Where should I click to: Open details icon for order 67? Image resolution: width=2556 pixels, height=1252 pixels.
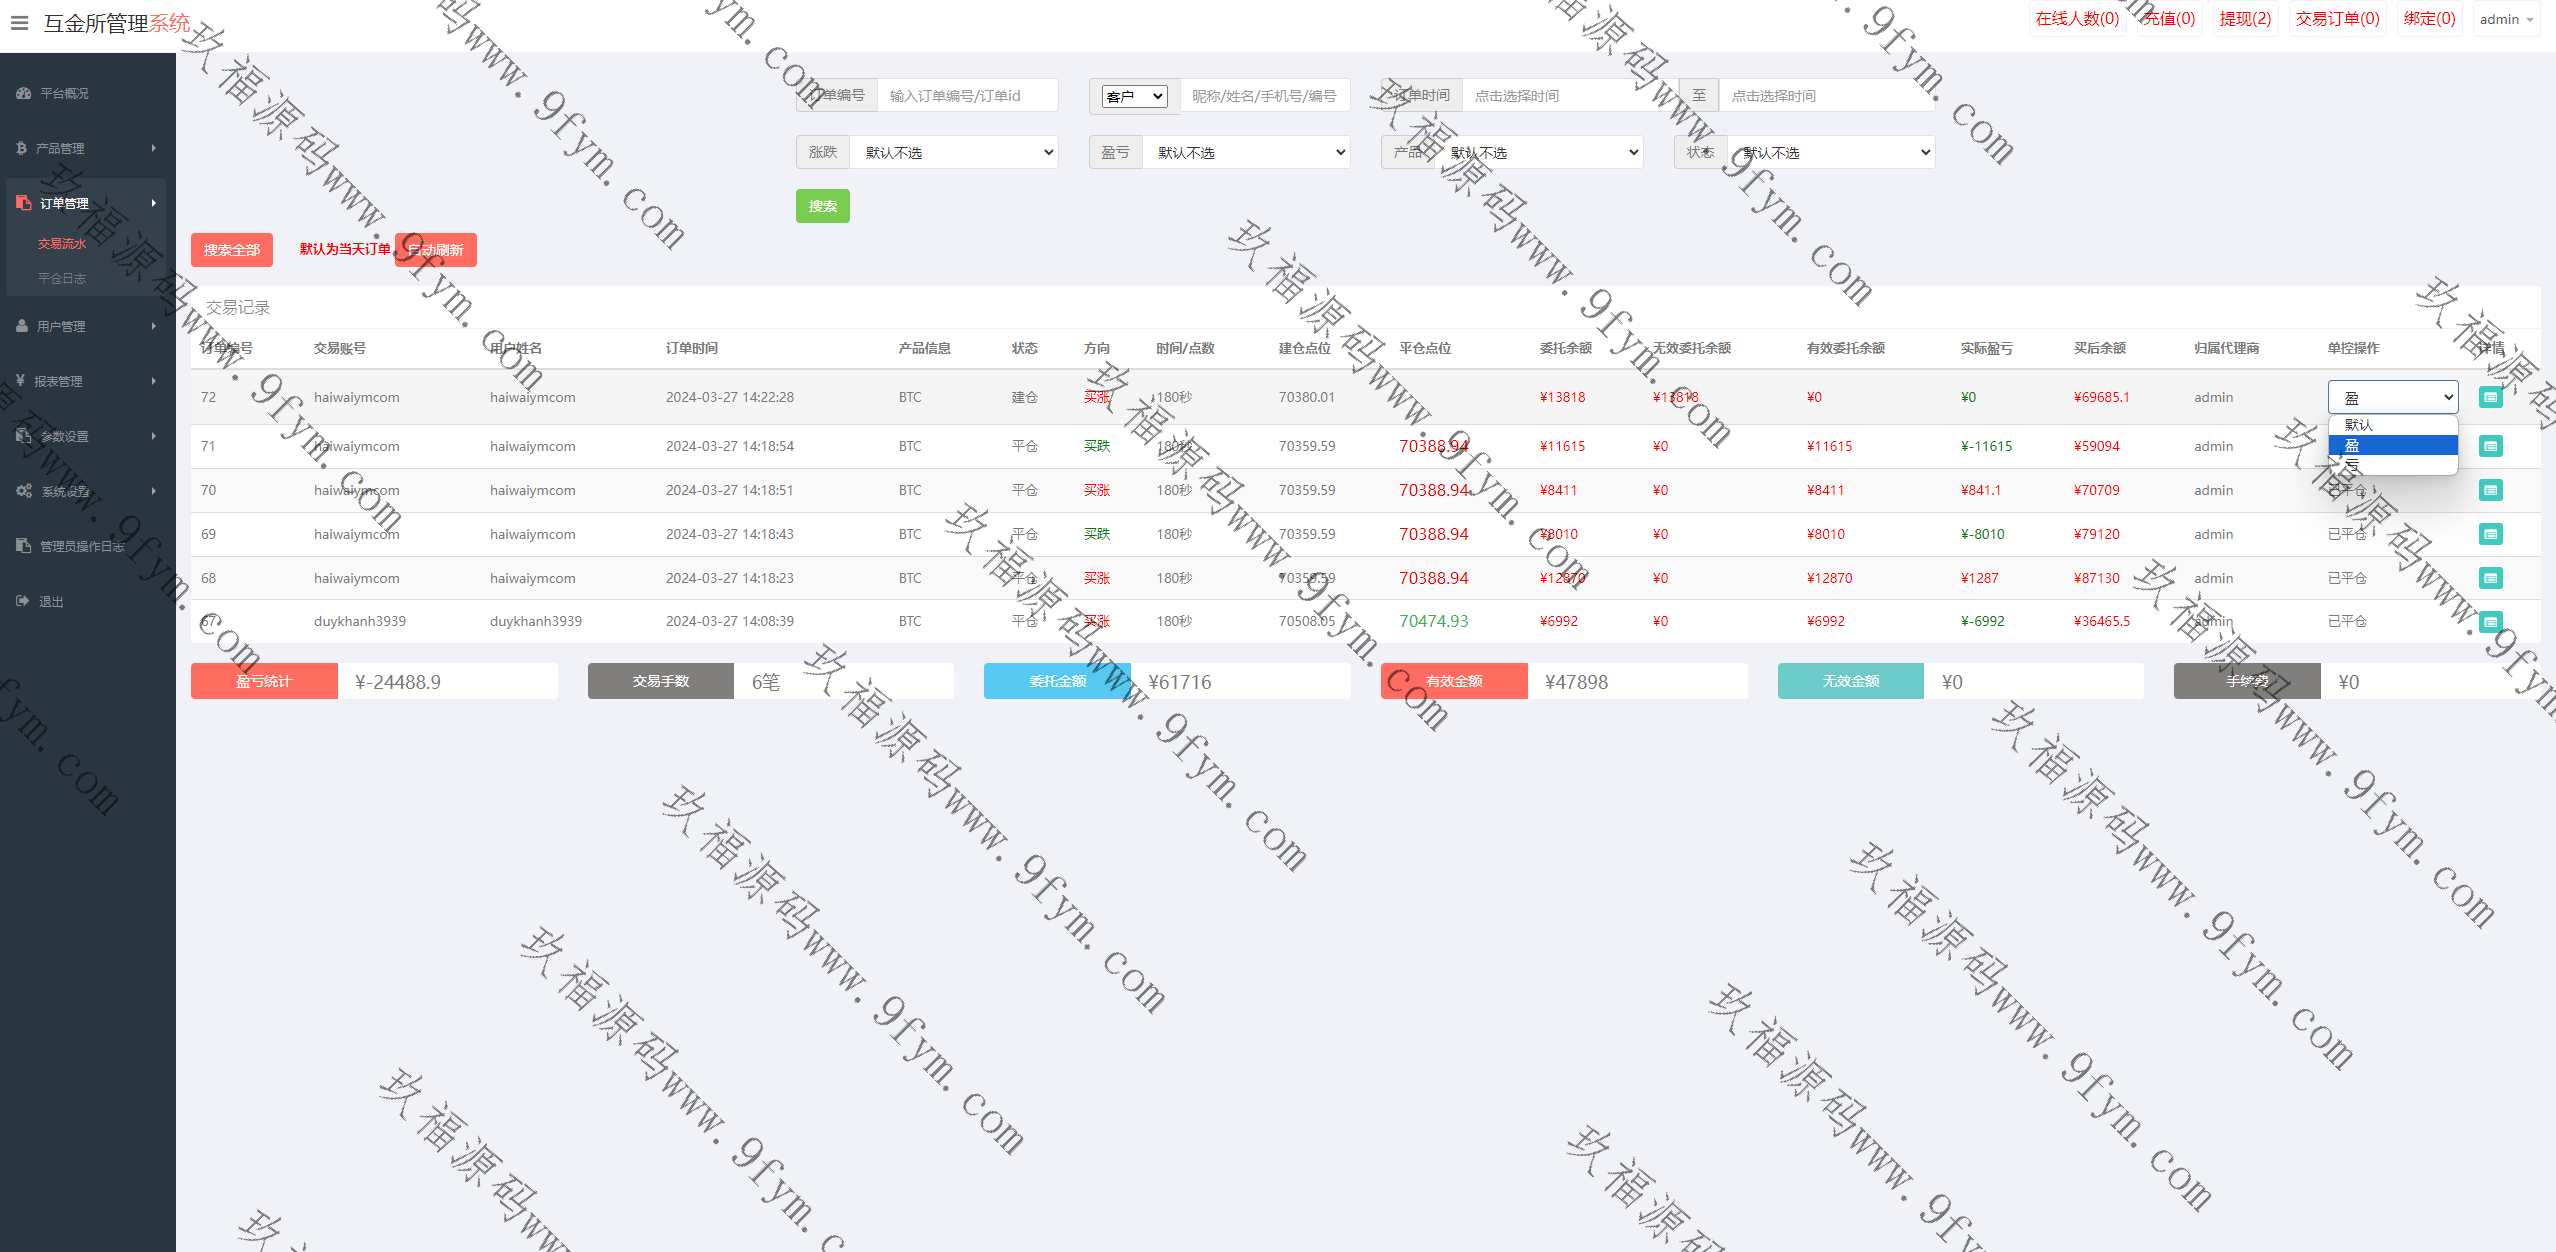pos(2490,621)
